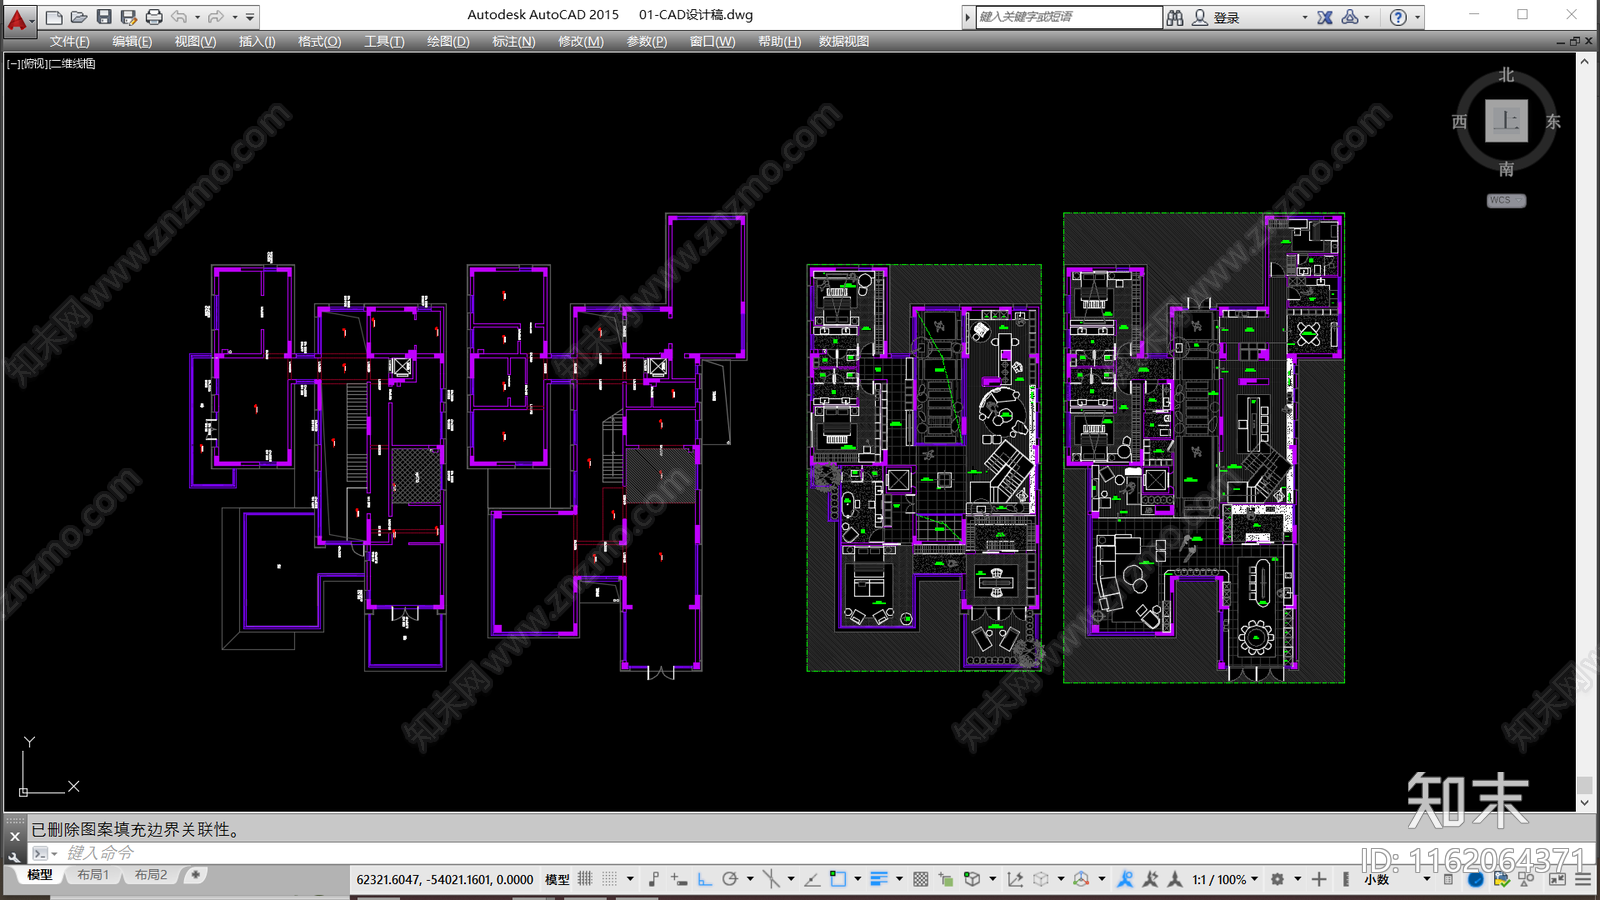Switch to the 模型 model tab

pos(40,875)
